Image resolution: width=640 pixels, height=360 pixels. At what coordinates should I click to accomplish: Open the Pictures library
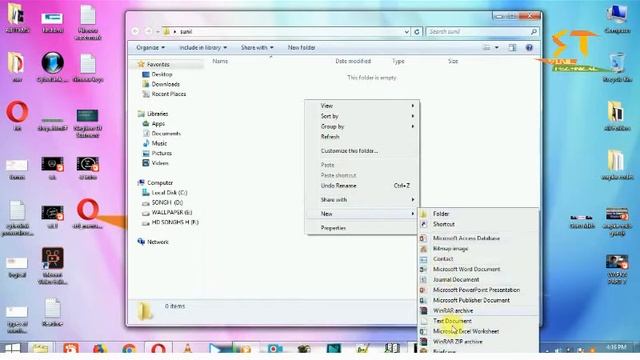(x=162, y=153)
